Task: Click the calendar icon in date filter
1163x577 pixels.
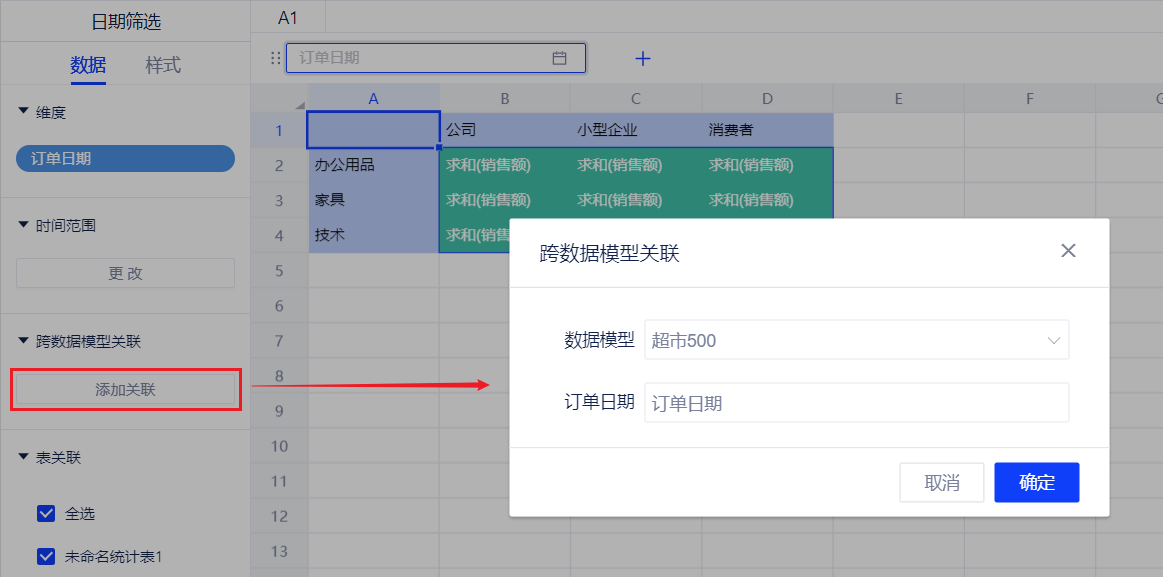Action: pyautogui.click(x=559, y=58)
